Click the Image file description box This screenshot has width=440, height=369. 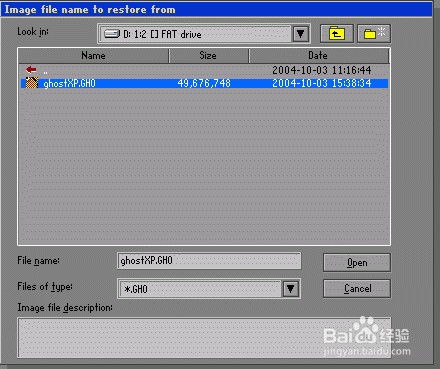(204, 338)
